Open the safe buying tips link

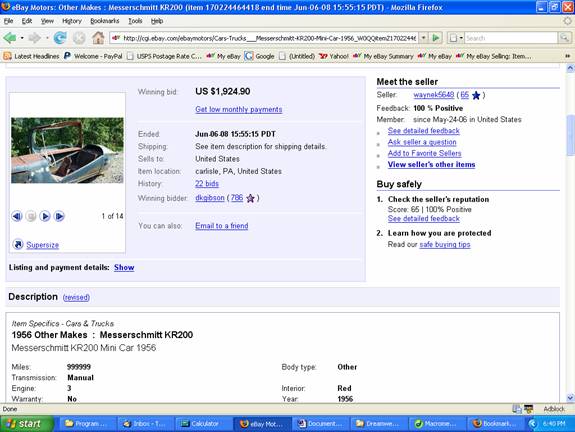(445, 245)
